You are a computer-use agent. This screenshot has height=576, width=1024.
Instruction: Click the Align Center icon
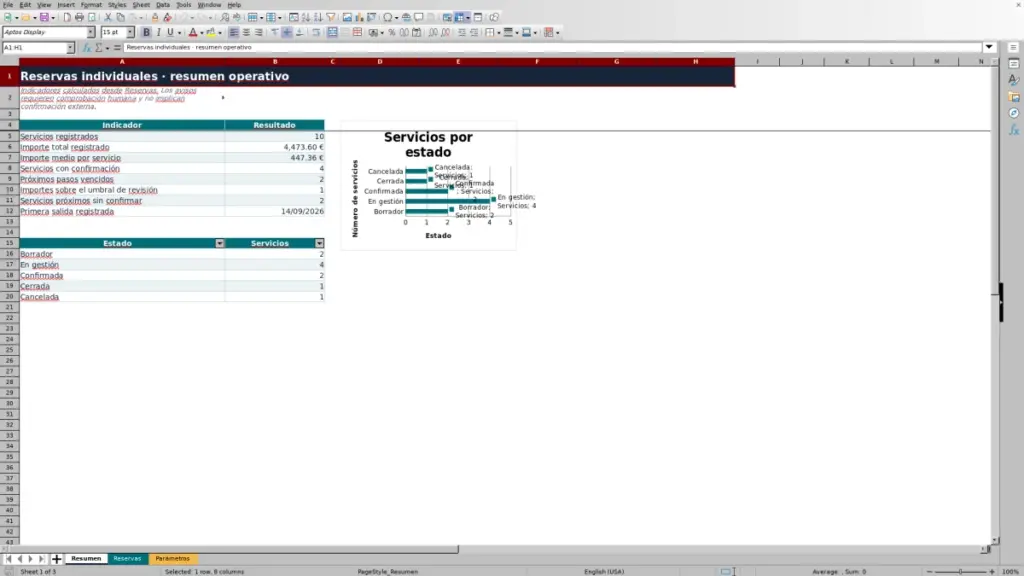click(246, 33)
